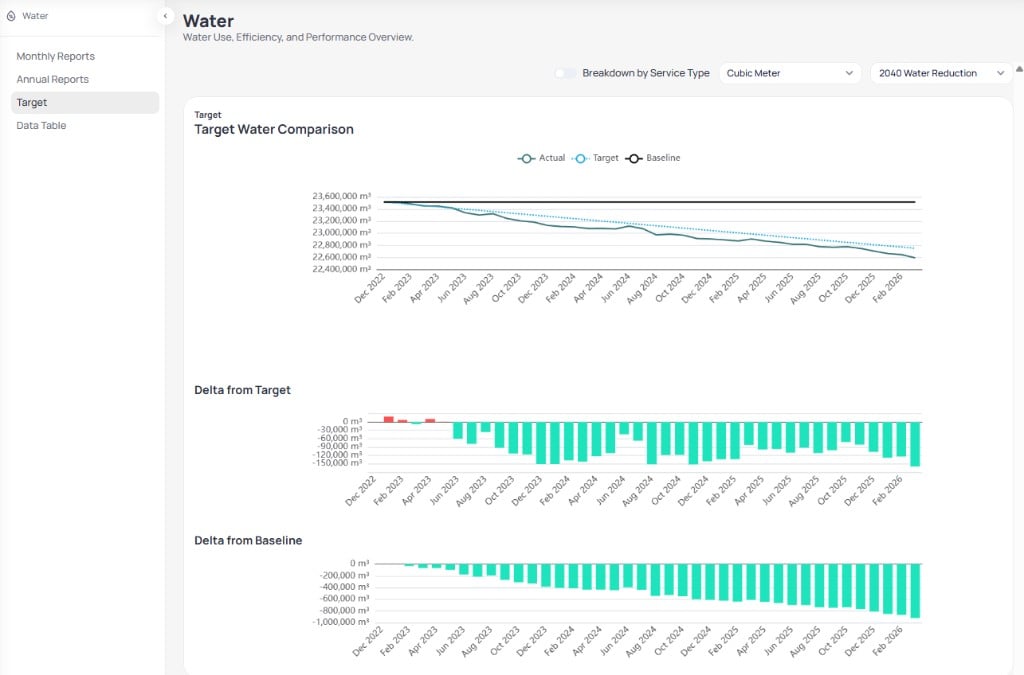
Task: Click the 22,400,000 m³ axis label
Action: (x=342, y=269)
